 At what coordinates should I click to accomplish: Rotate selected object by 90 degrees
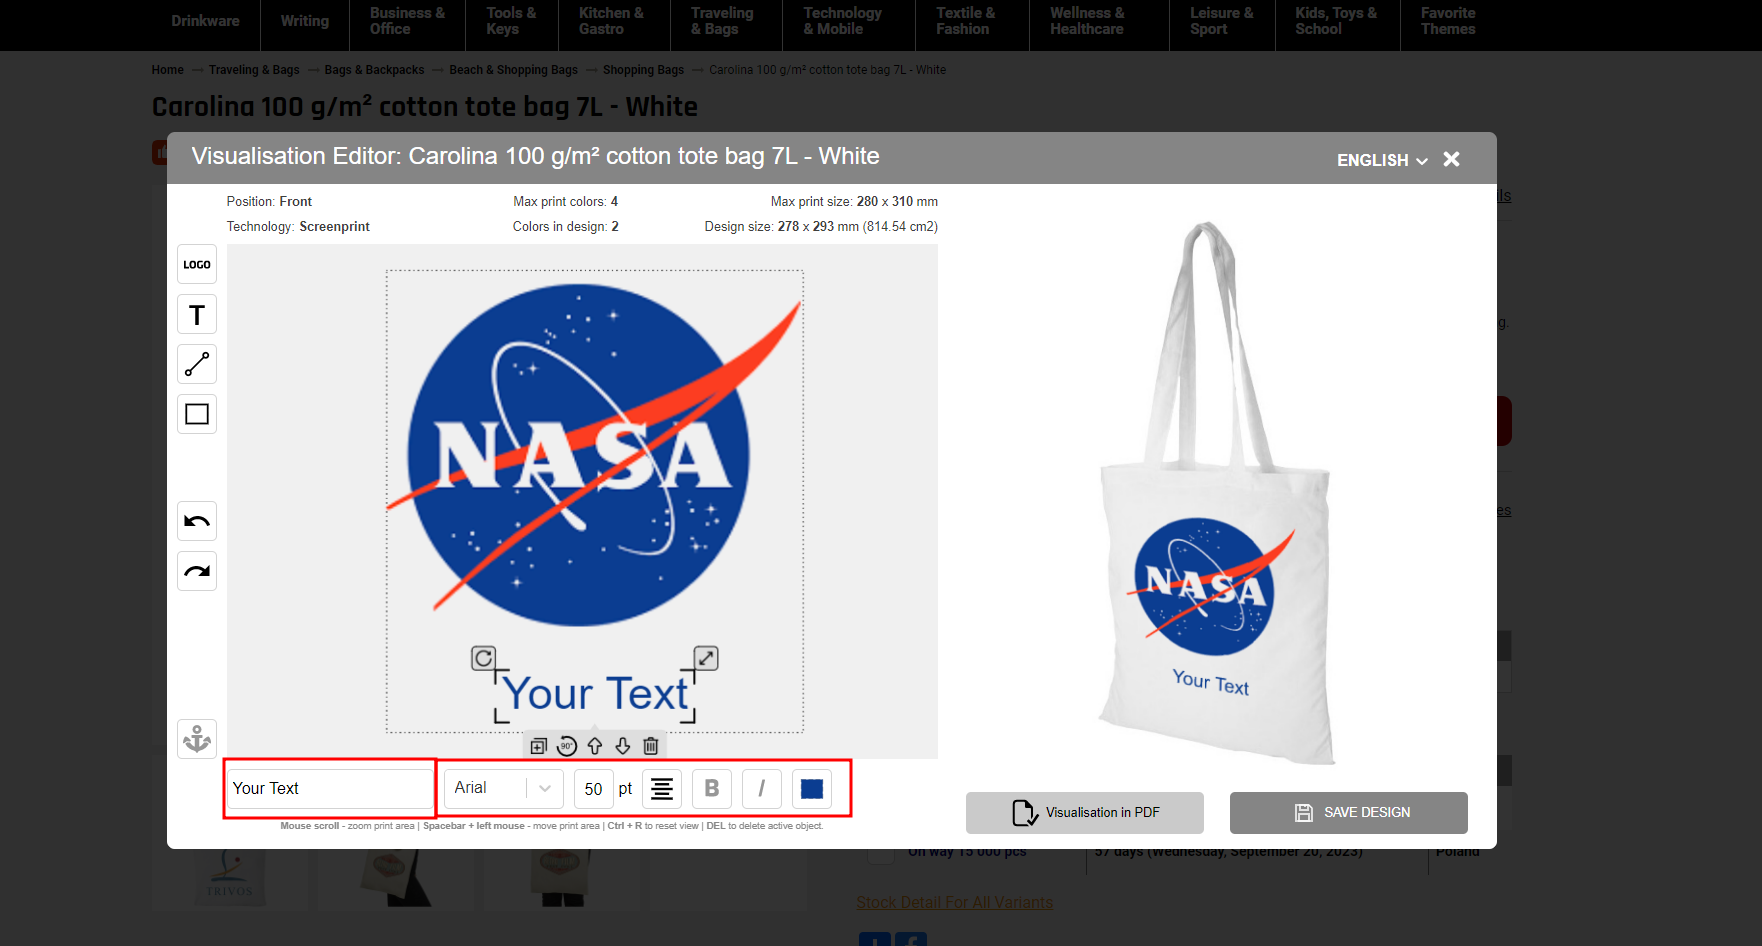tap(567, 746)
